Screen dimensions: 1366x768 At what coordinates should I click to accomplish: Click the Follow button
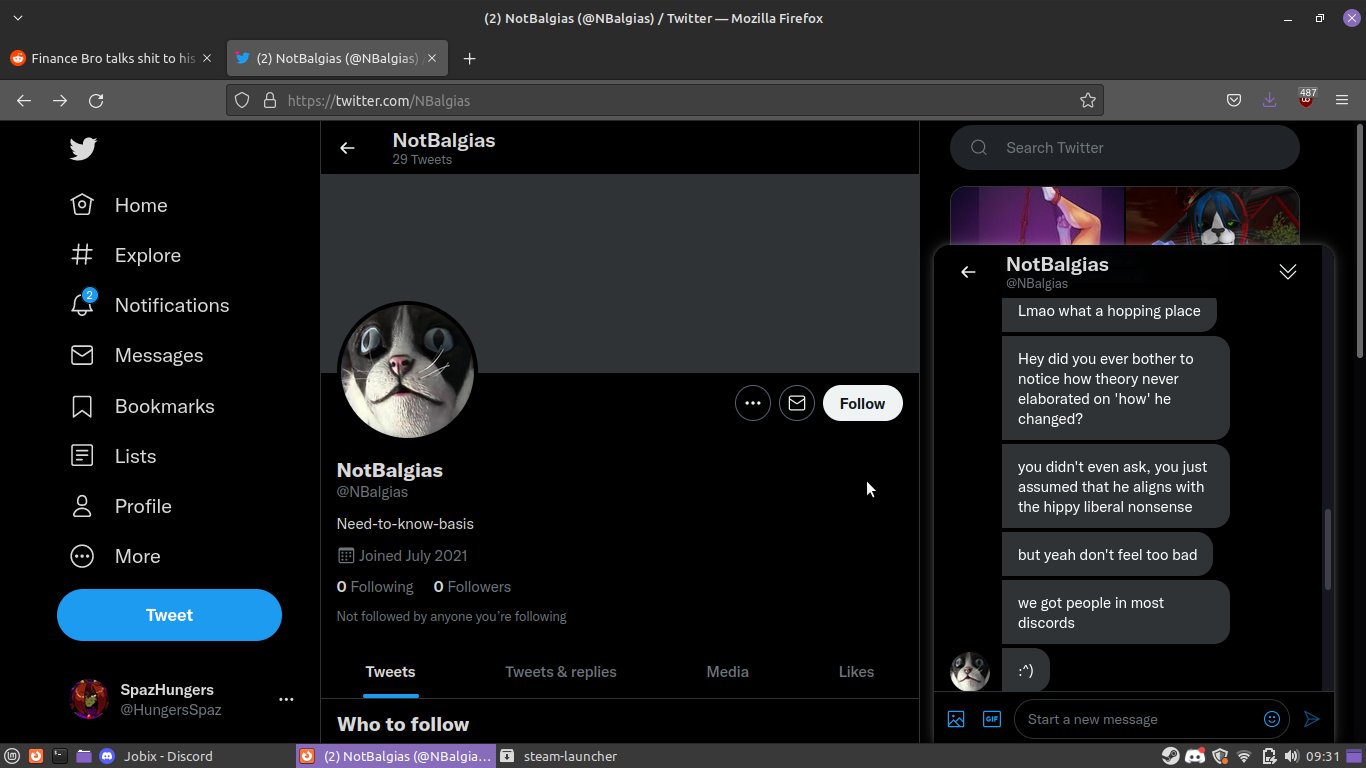862,403
